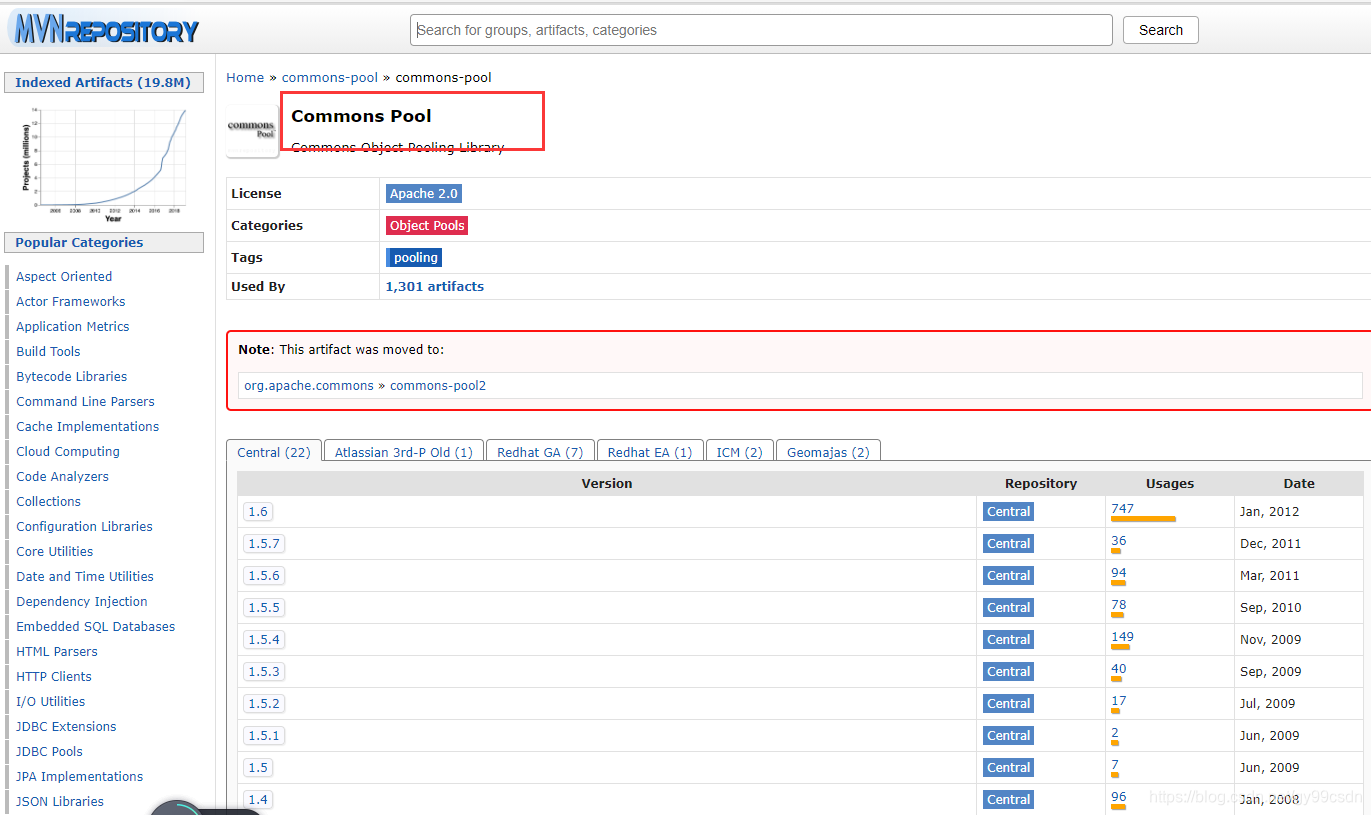Screen dimensions: 1371x815
Task: Open version 1.5.5
Action: [x=264, y=607]
